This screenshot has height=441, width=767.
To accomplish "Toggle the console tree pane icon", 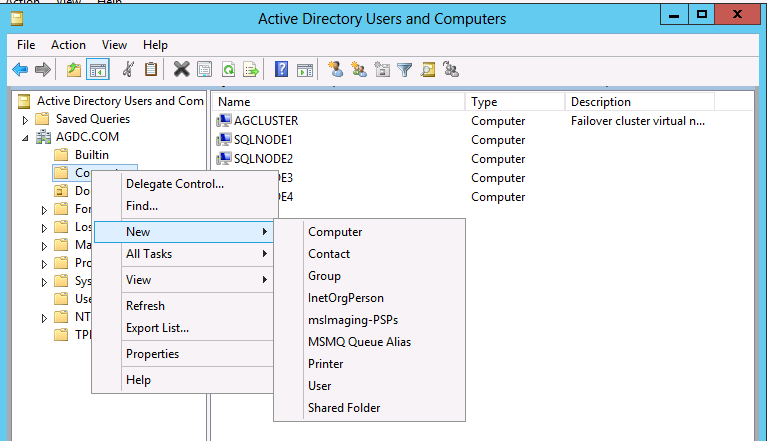I will pos(97,70).
